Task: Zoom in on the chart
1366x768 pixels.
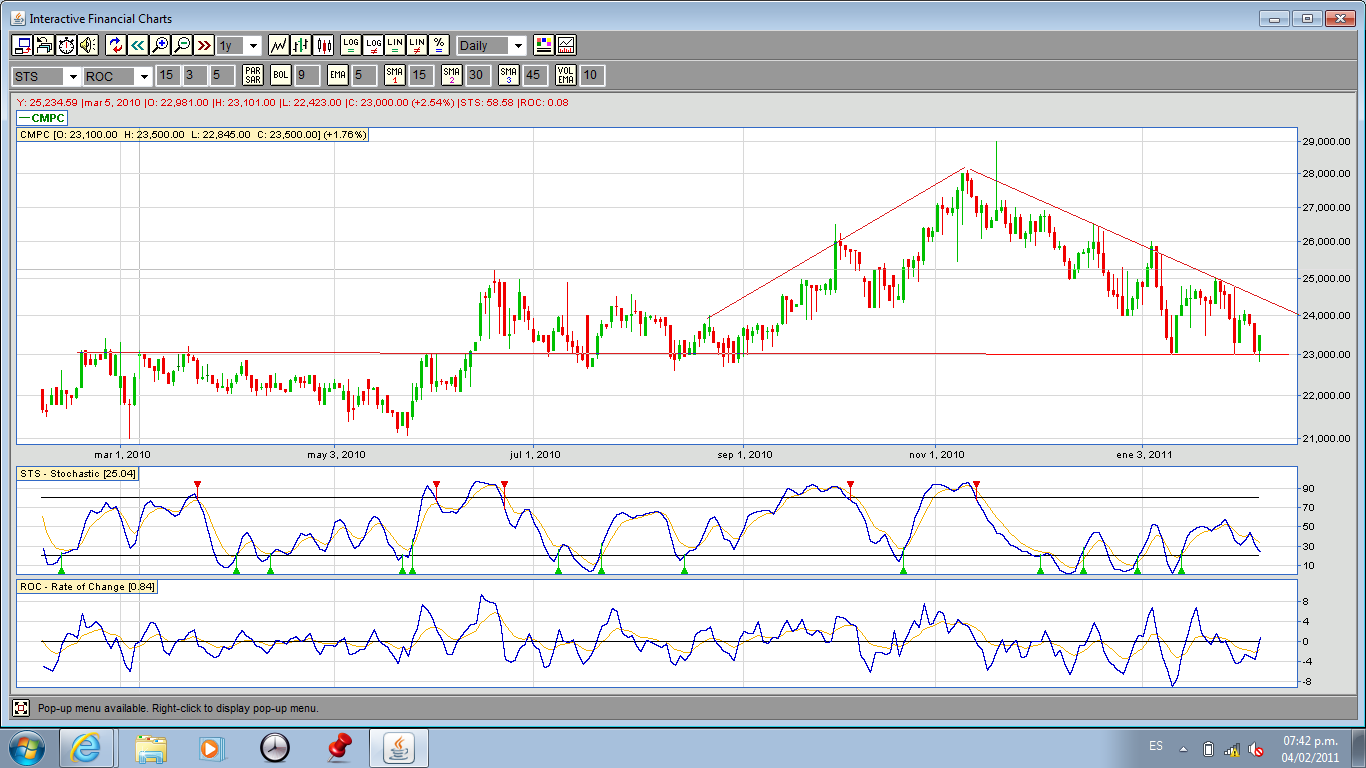Action: (160, 45)
